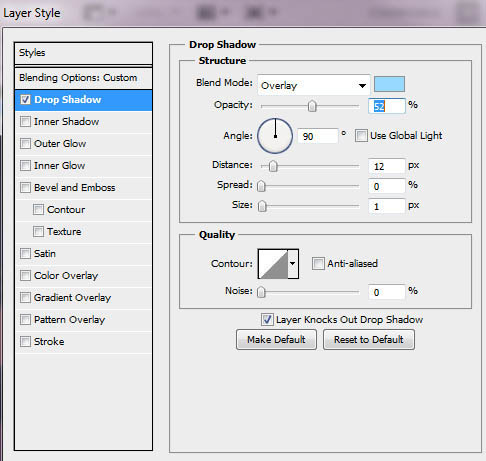The width and height of the screenshot is (486, 461).
Task: Uncheck the Drop Shadow checkbox
Action: pos(25,99)
